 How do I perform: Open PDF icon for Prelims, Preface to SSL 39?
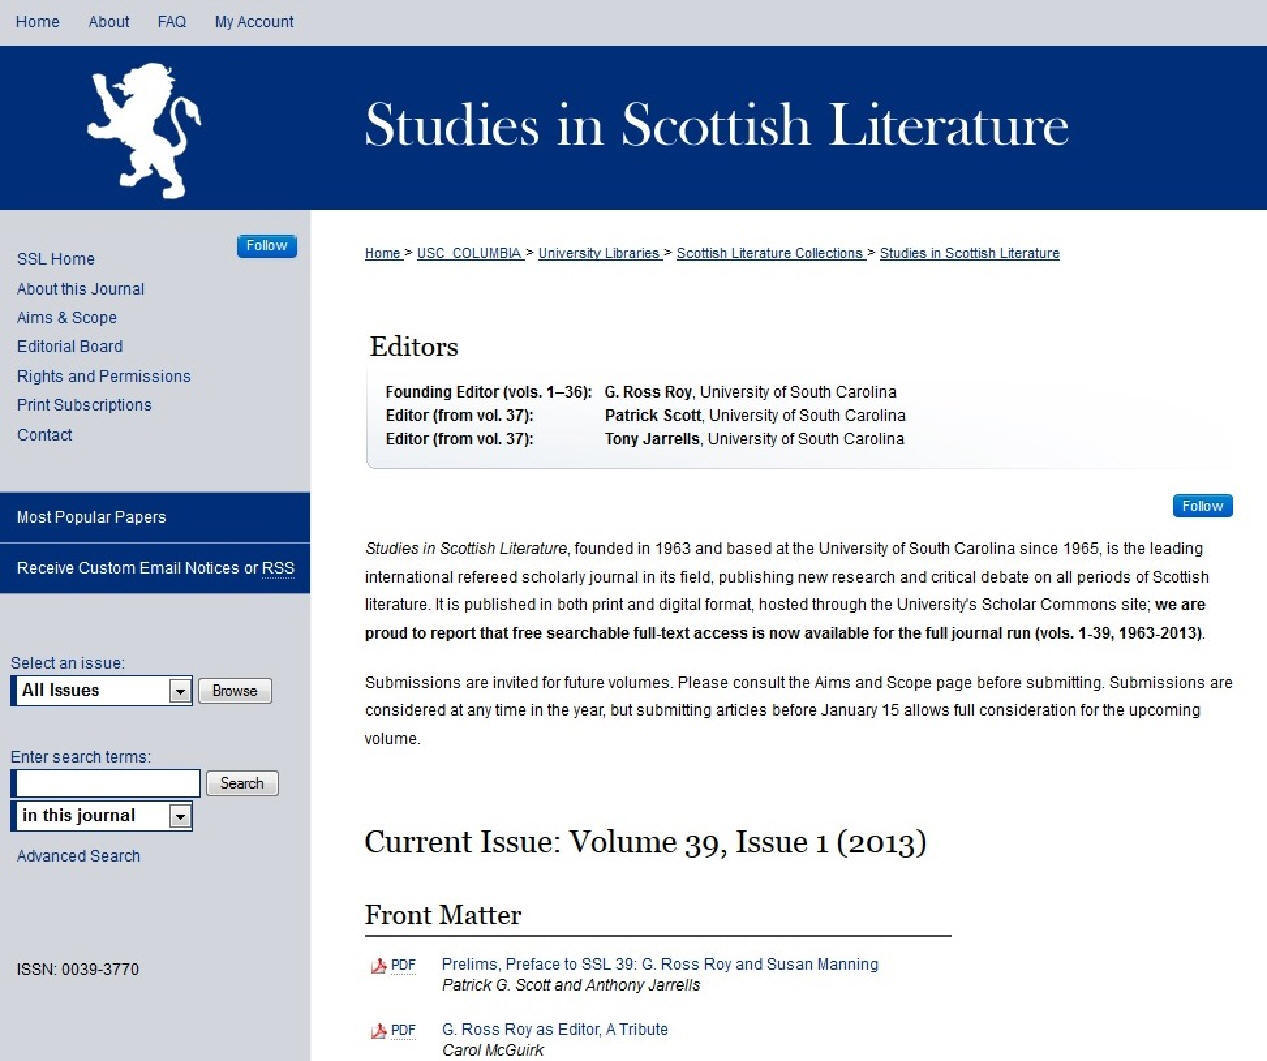click(x=394, y=965)
